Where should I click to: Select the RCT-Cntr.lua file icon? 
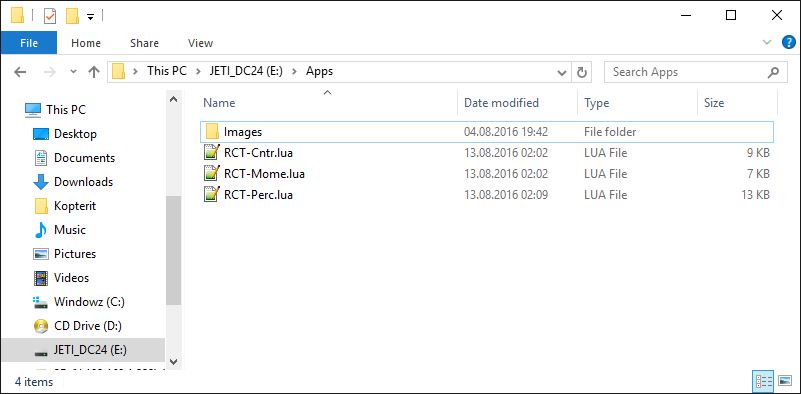[211, 153]
